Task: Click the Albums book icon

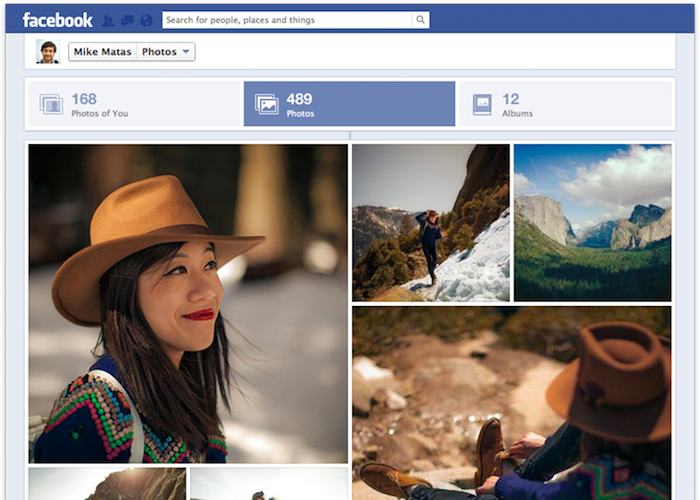Action: tap(482, 104)
